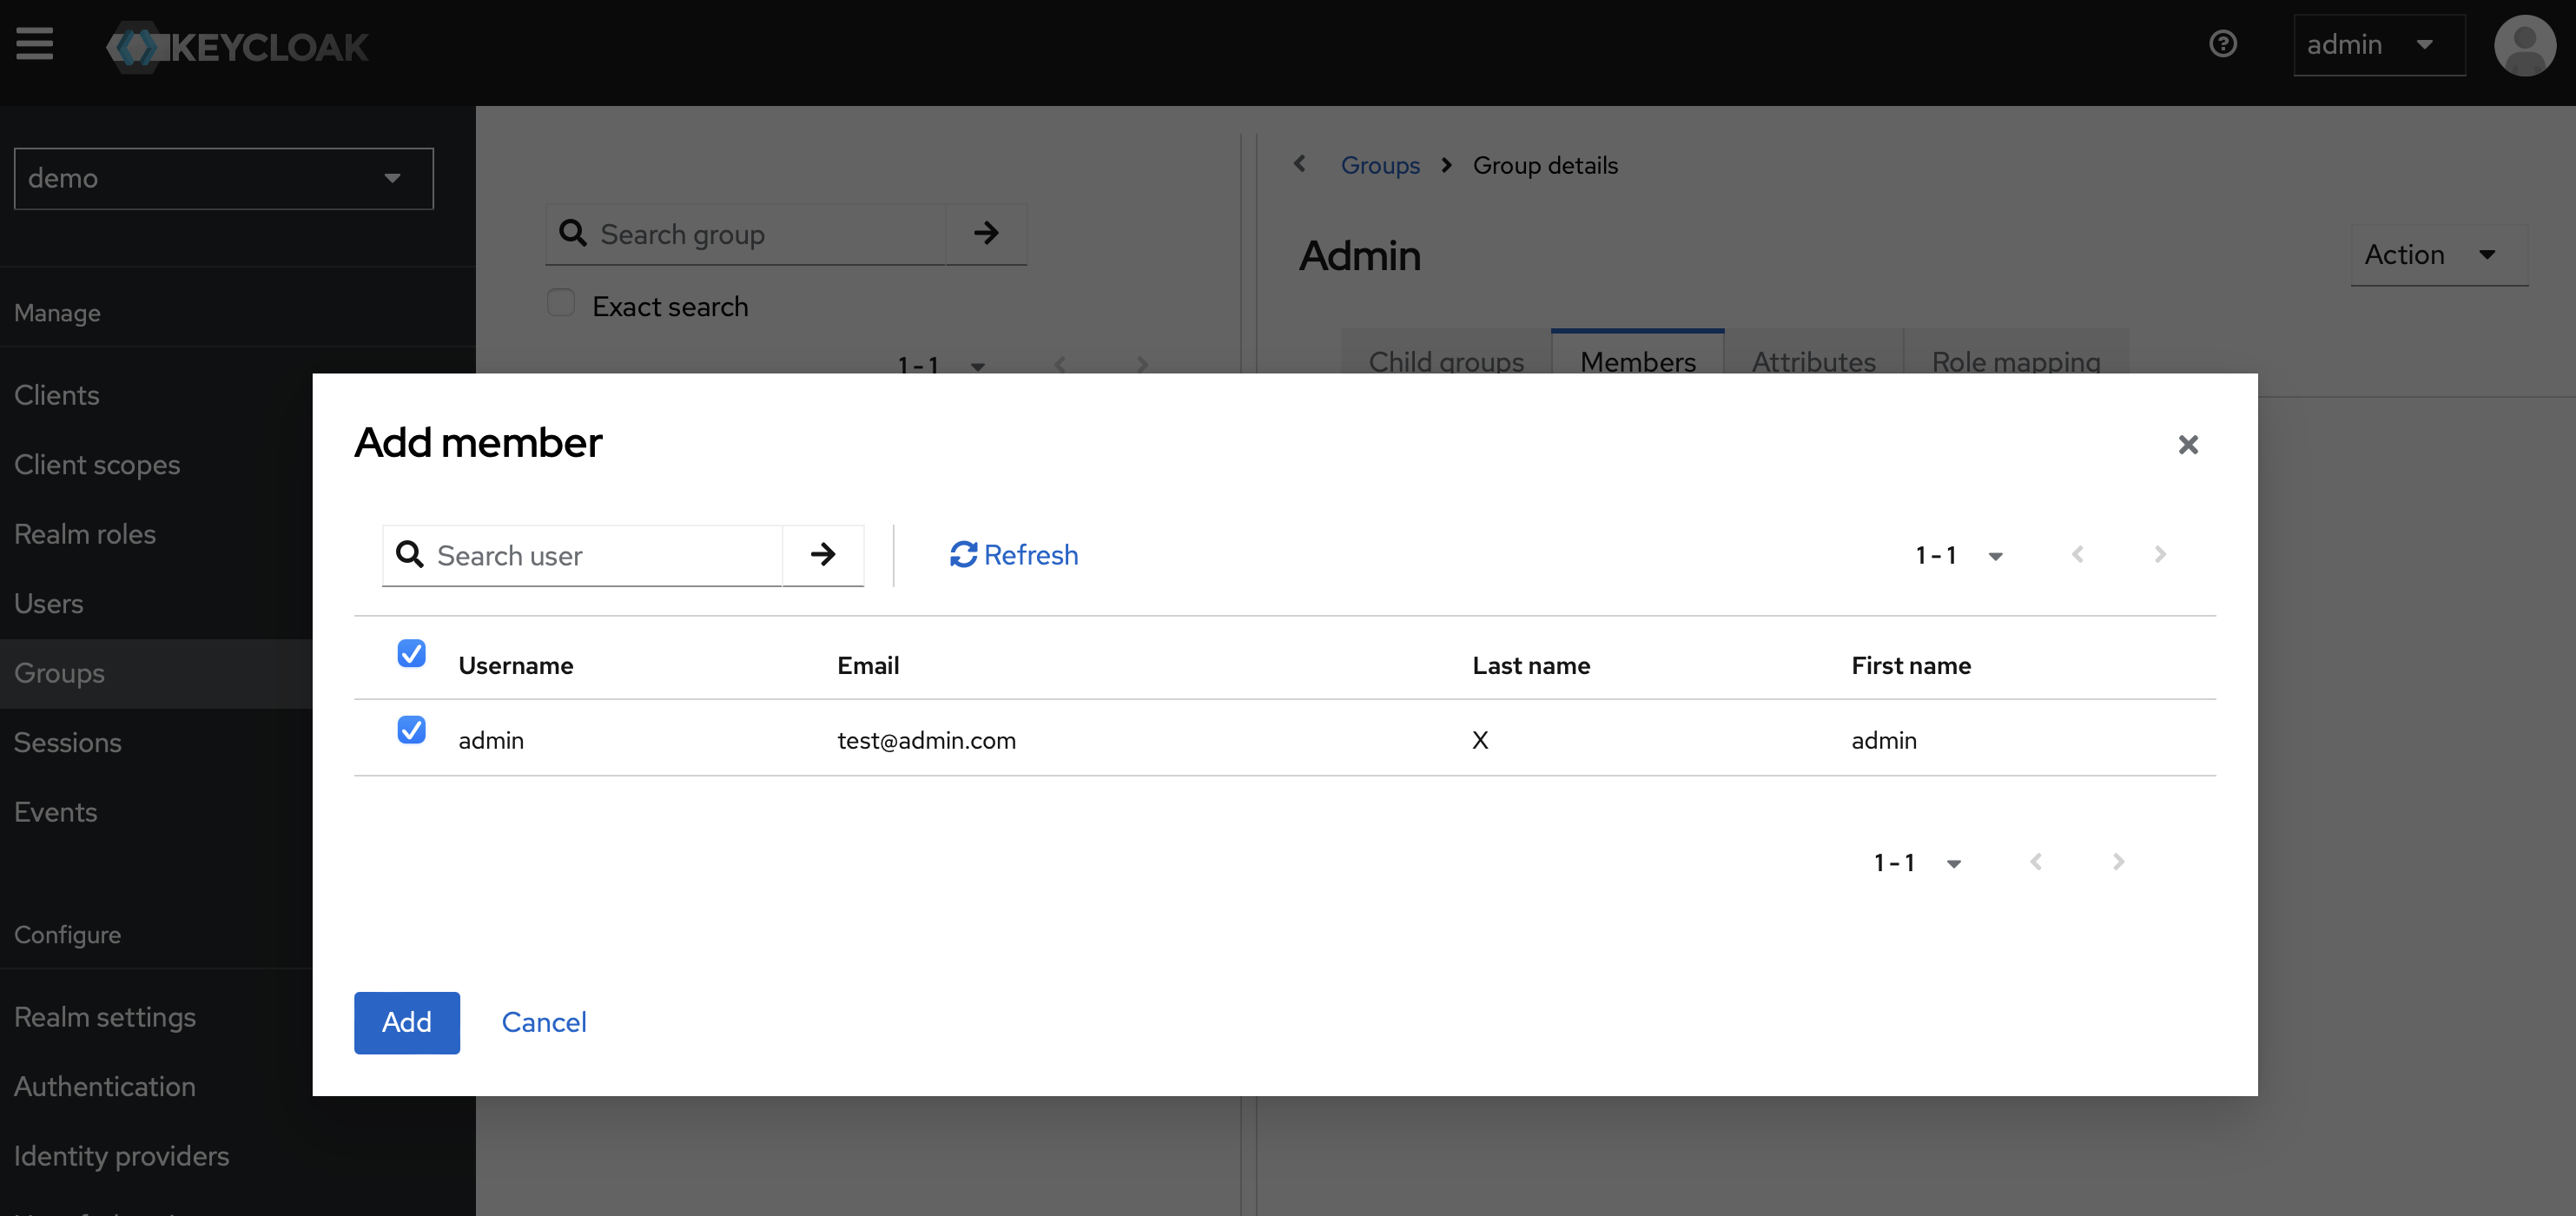Viewport: 2576px width, 1216px height.
Task: Click the First name column header
Action: [1911, 666]
